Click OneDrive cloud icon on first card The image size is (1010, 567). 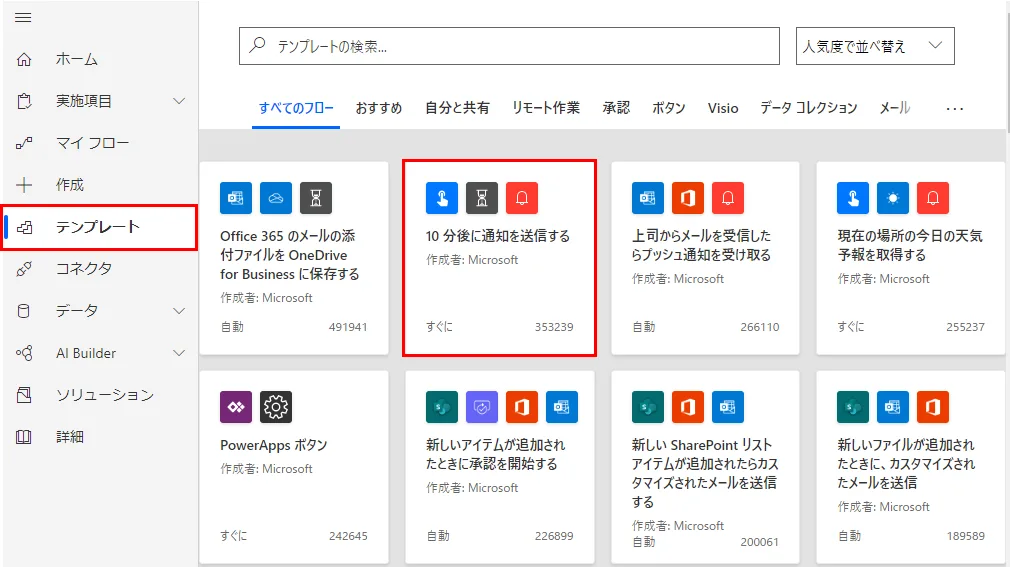(276, 198)
